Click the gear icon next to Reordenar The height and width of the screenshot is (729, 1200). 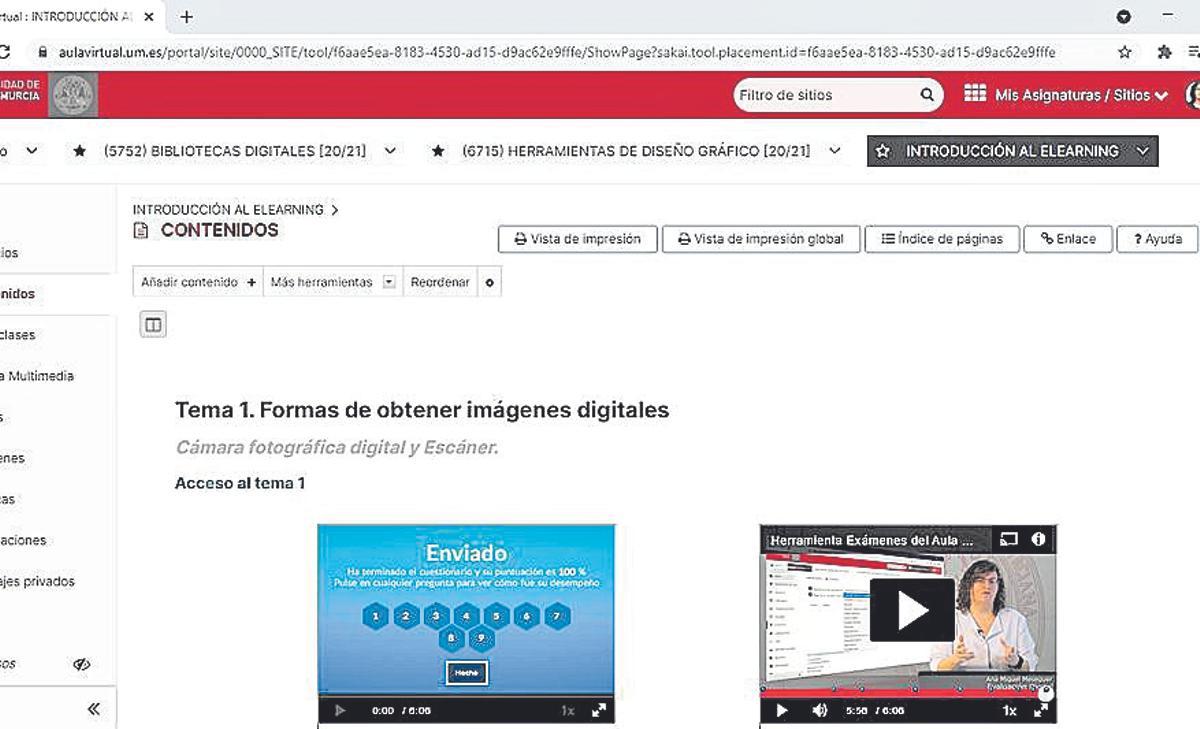point(488,282)
